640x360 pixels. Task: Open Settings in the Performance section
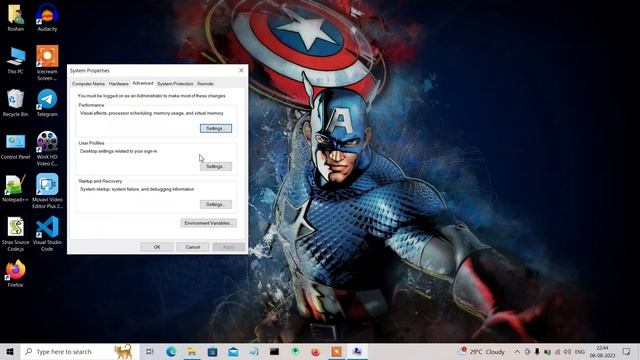point(216,129)
